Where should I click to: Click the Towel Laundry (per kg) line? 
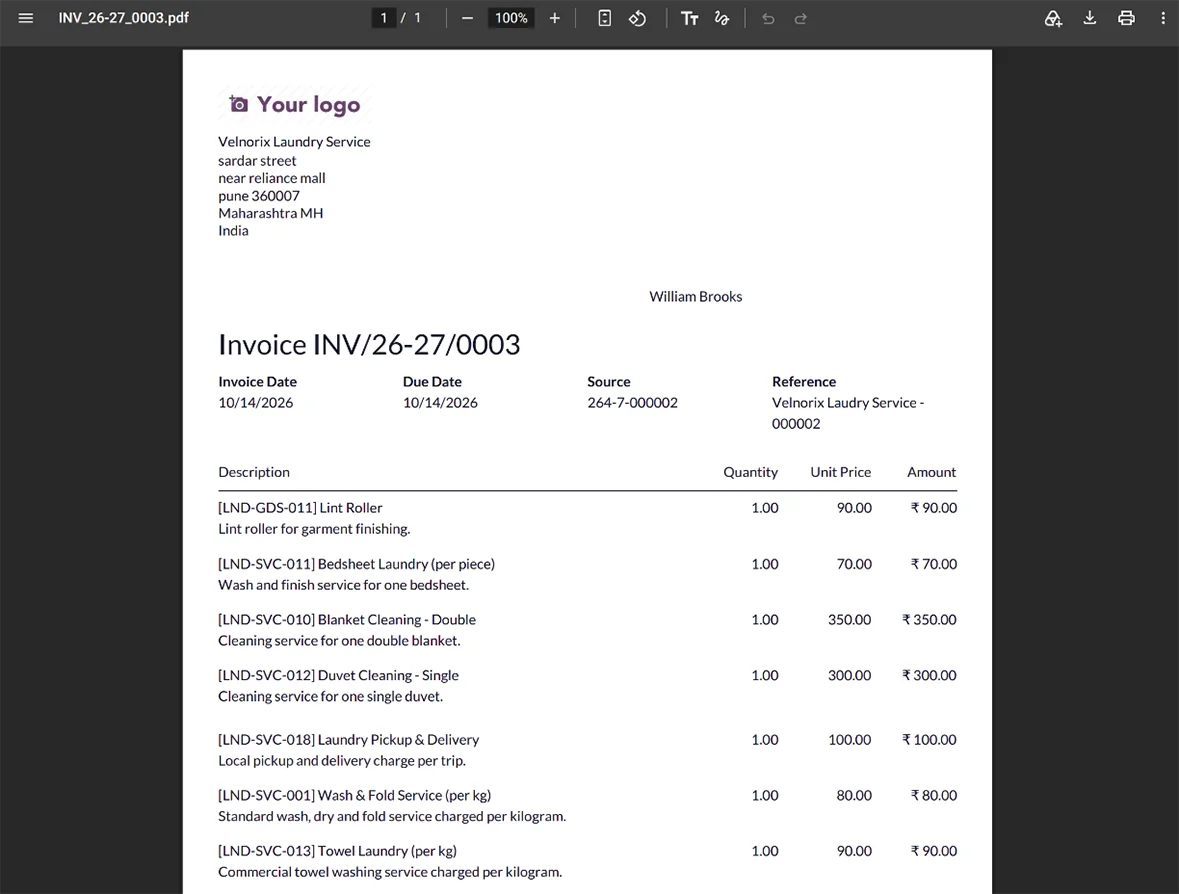[338, 850]
